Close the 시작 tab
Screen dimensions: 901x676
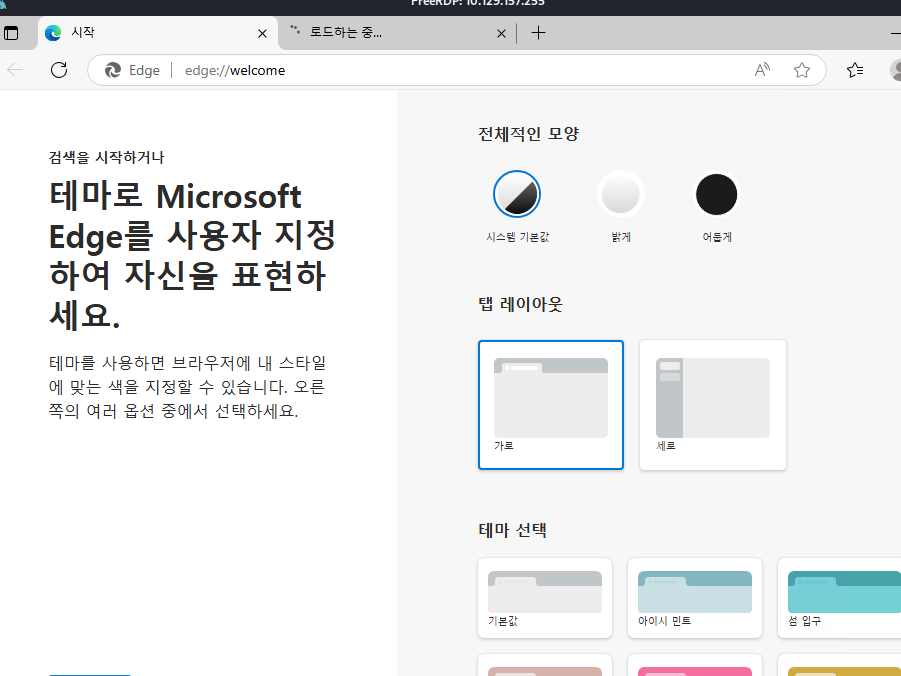point(262,33)
